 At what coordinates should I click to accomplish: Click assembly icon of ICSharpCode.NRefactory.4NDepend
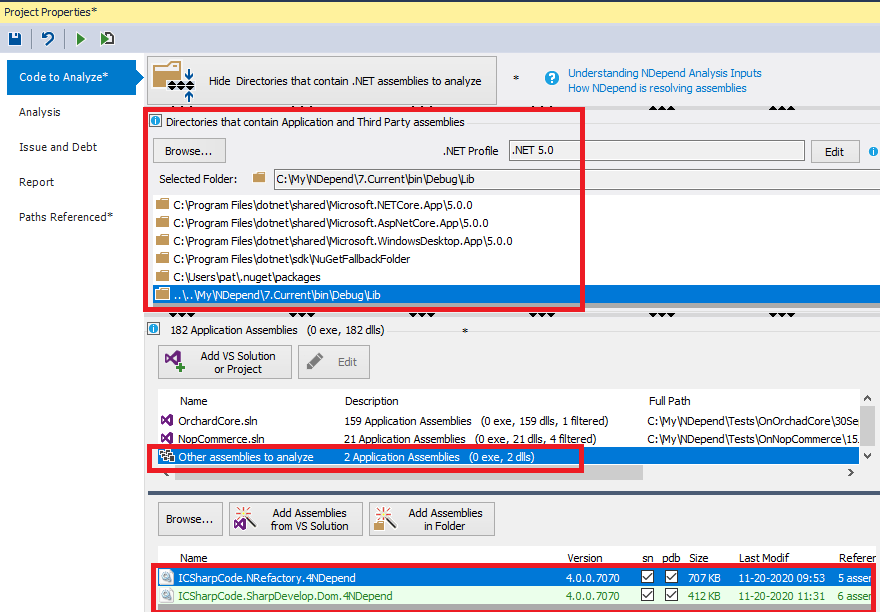(x=167, y=577)
